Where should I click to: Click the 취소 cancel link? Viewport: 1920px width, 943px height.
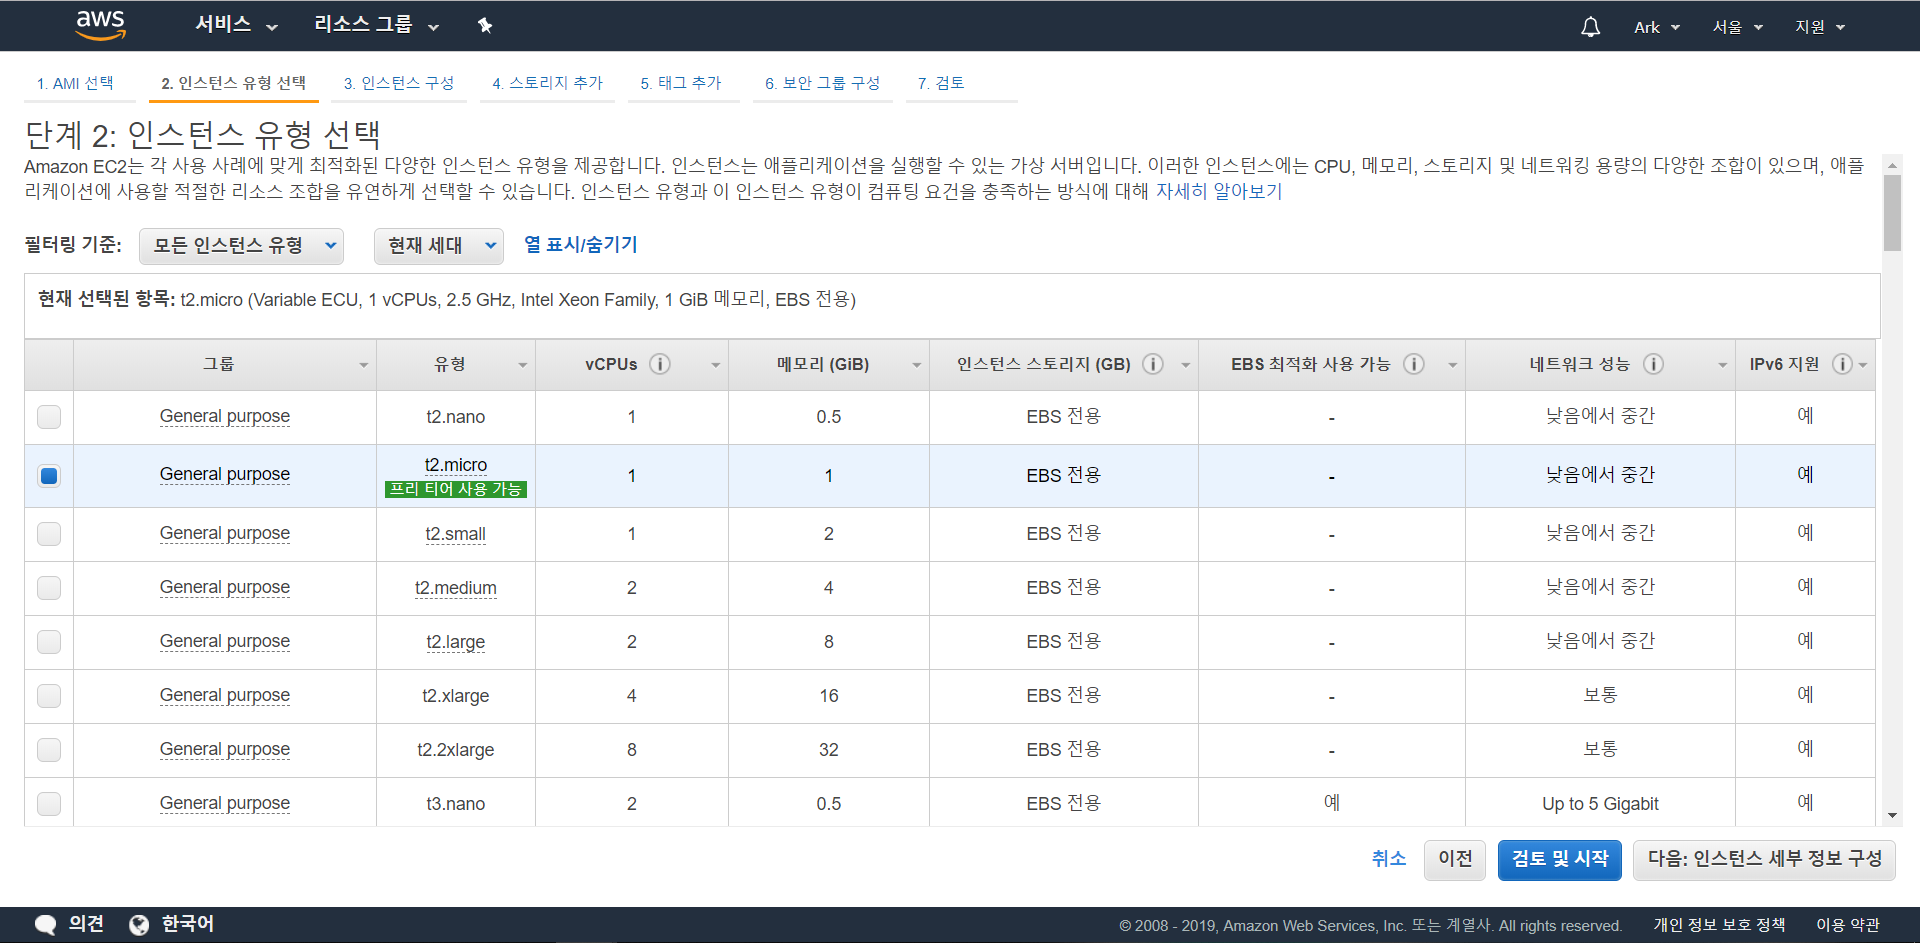[x=1388, y=859]
